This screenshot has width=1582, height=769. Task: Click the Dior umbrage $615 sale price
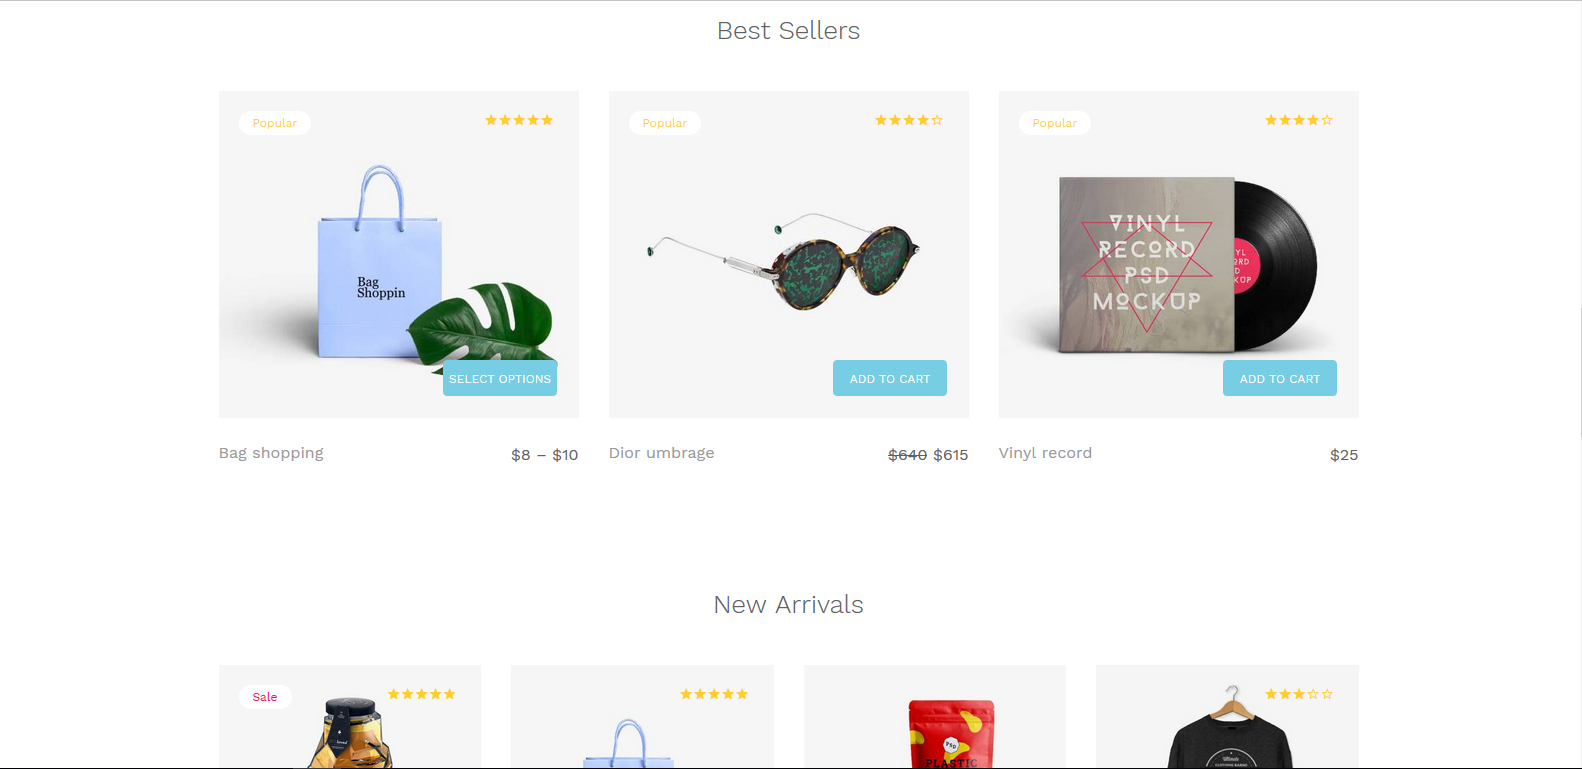coord(950,455)
